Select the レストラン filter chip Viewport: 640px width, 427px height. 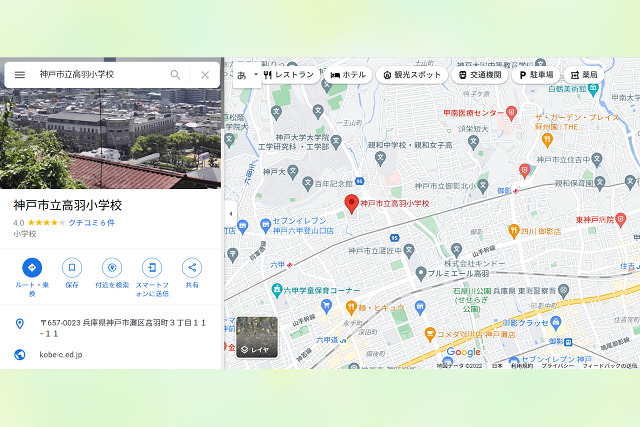point(289,75)
